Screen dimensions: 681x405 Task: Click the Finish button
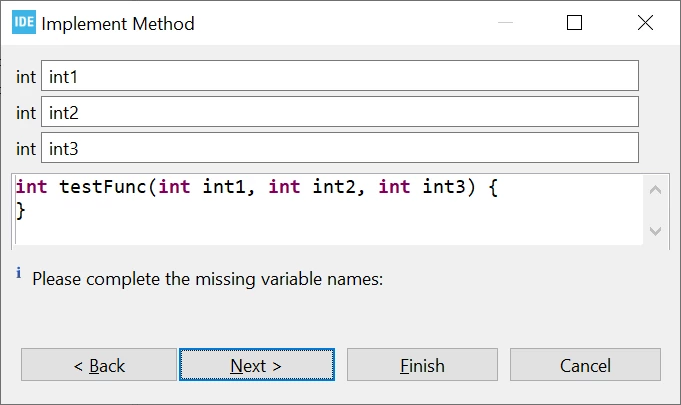pyautogui.click(x=422, y=365)
